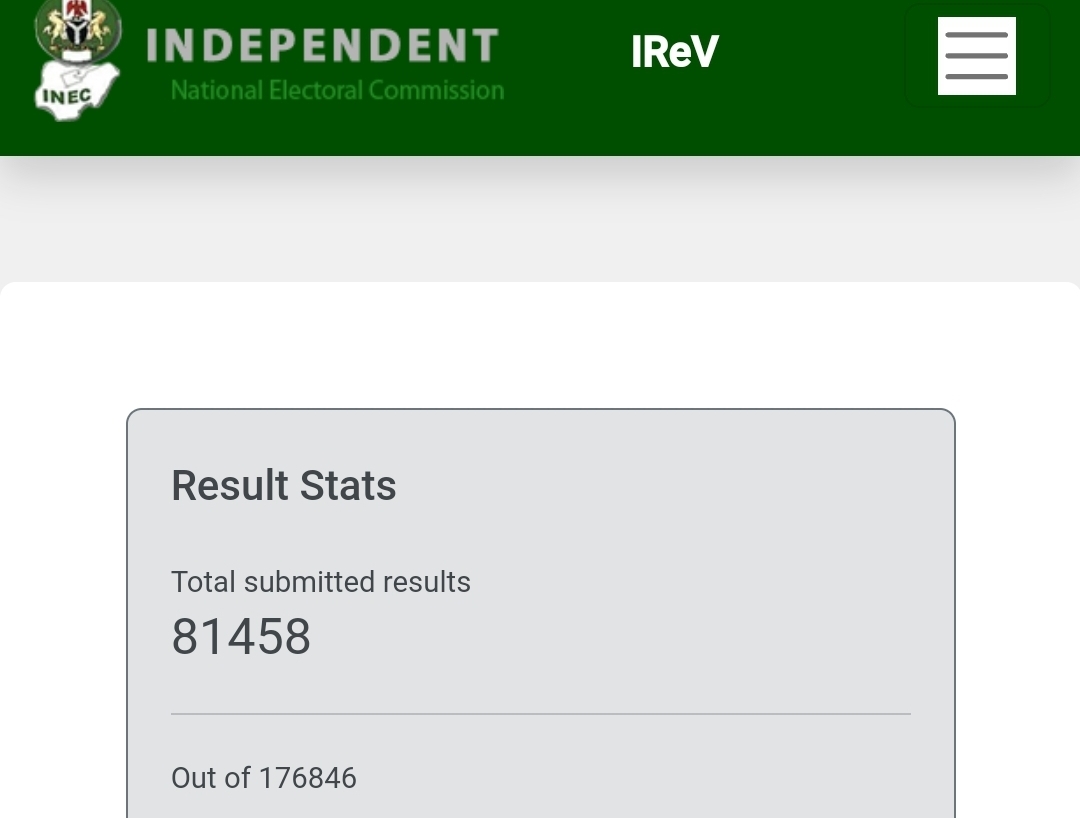Image resolution: width=1080 pixels, height=818 pixels.
Task: Click the Nigerian coat of arms crest
Action: [x=78, y=32]
